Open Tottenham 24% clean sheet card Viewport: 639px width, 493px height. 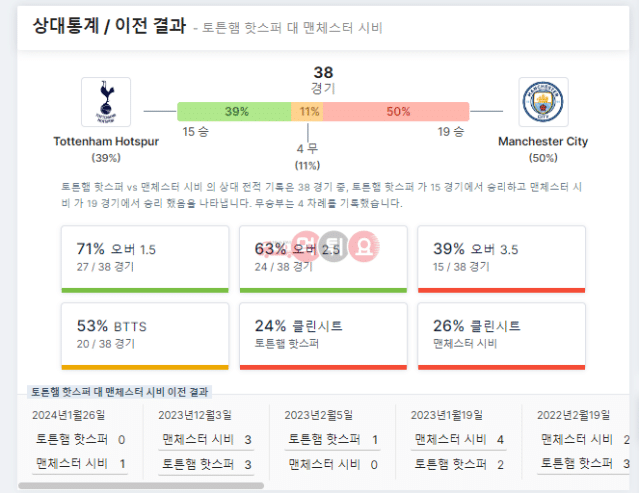(323, 336)
